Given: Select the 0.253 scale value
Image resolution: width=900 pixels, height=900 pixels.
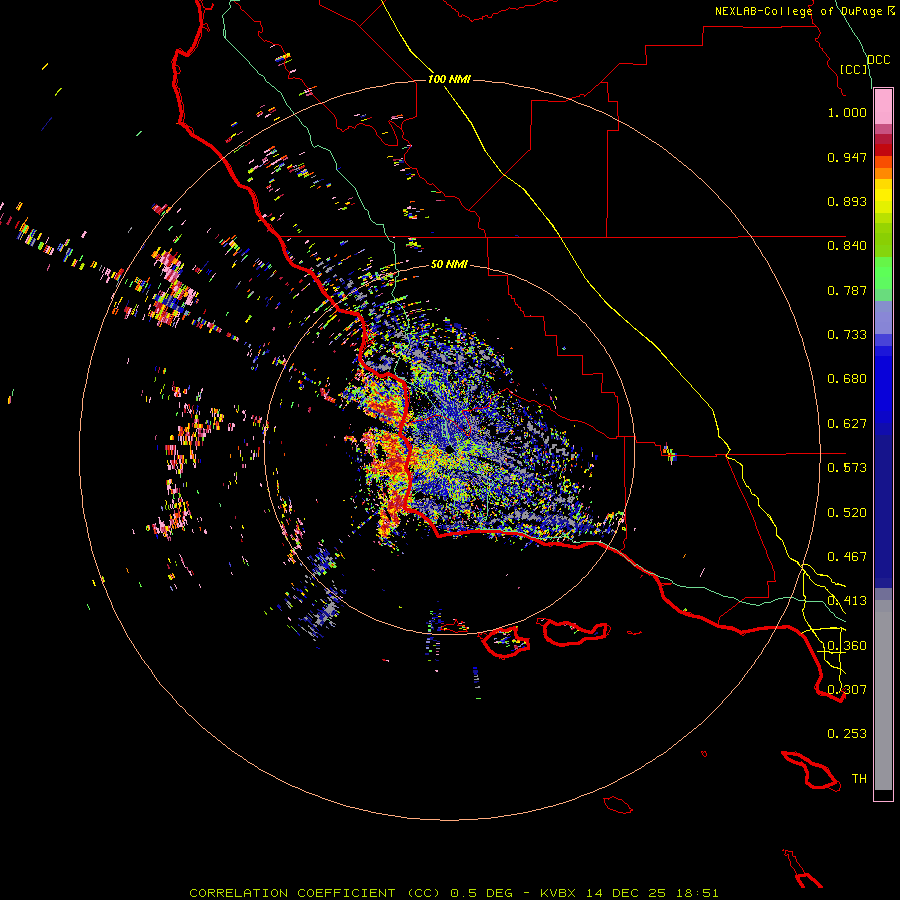Looking at the screenshot, I should coord(847,734).
